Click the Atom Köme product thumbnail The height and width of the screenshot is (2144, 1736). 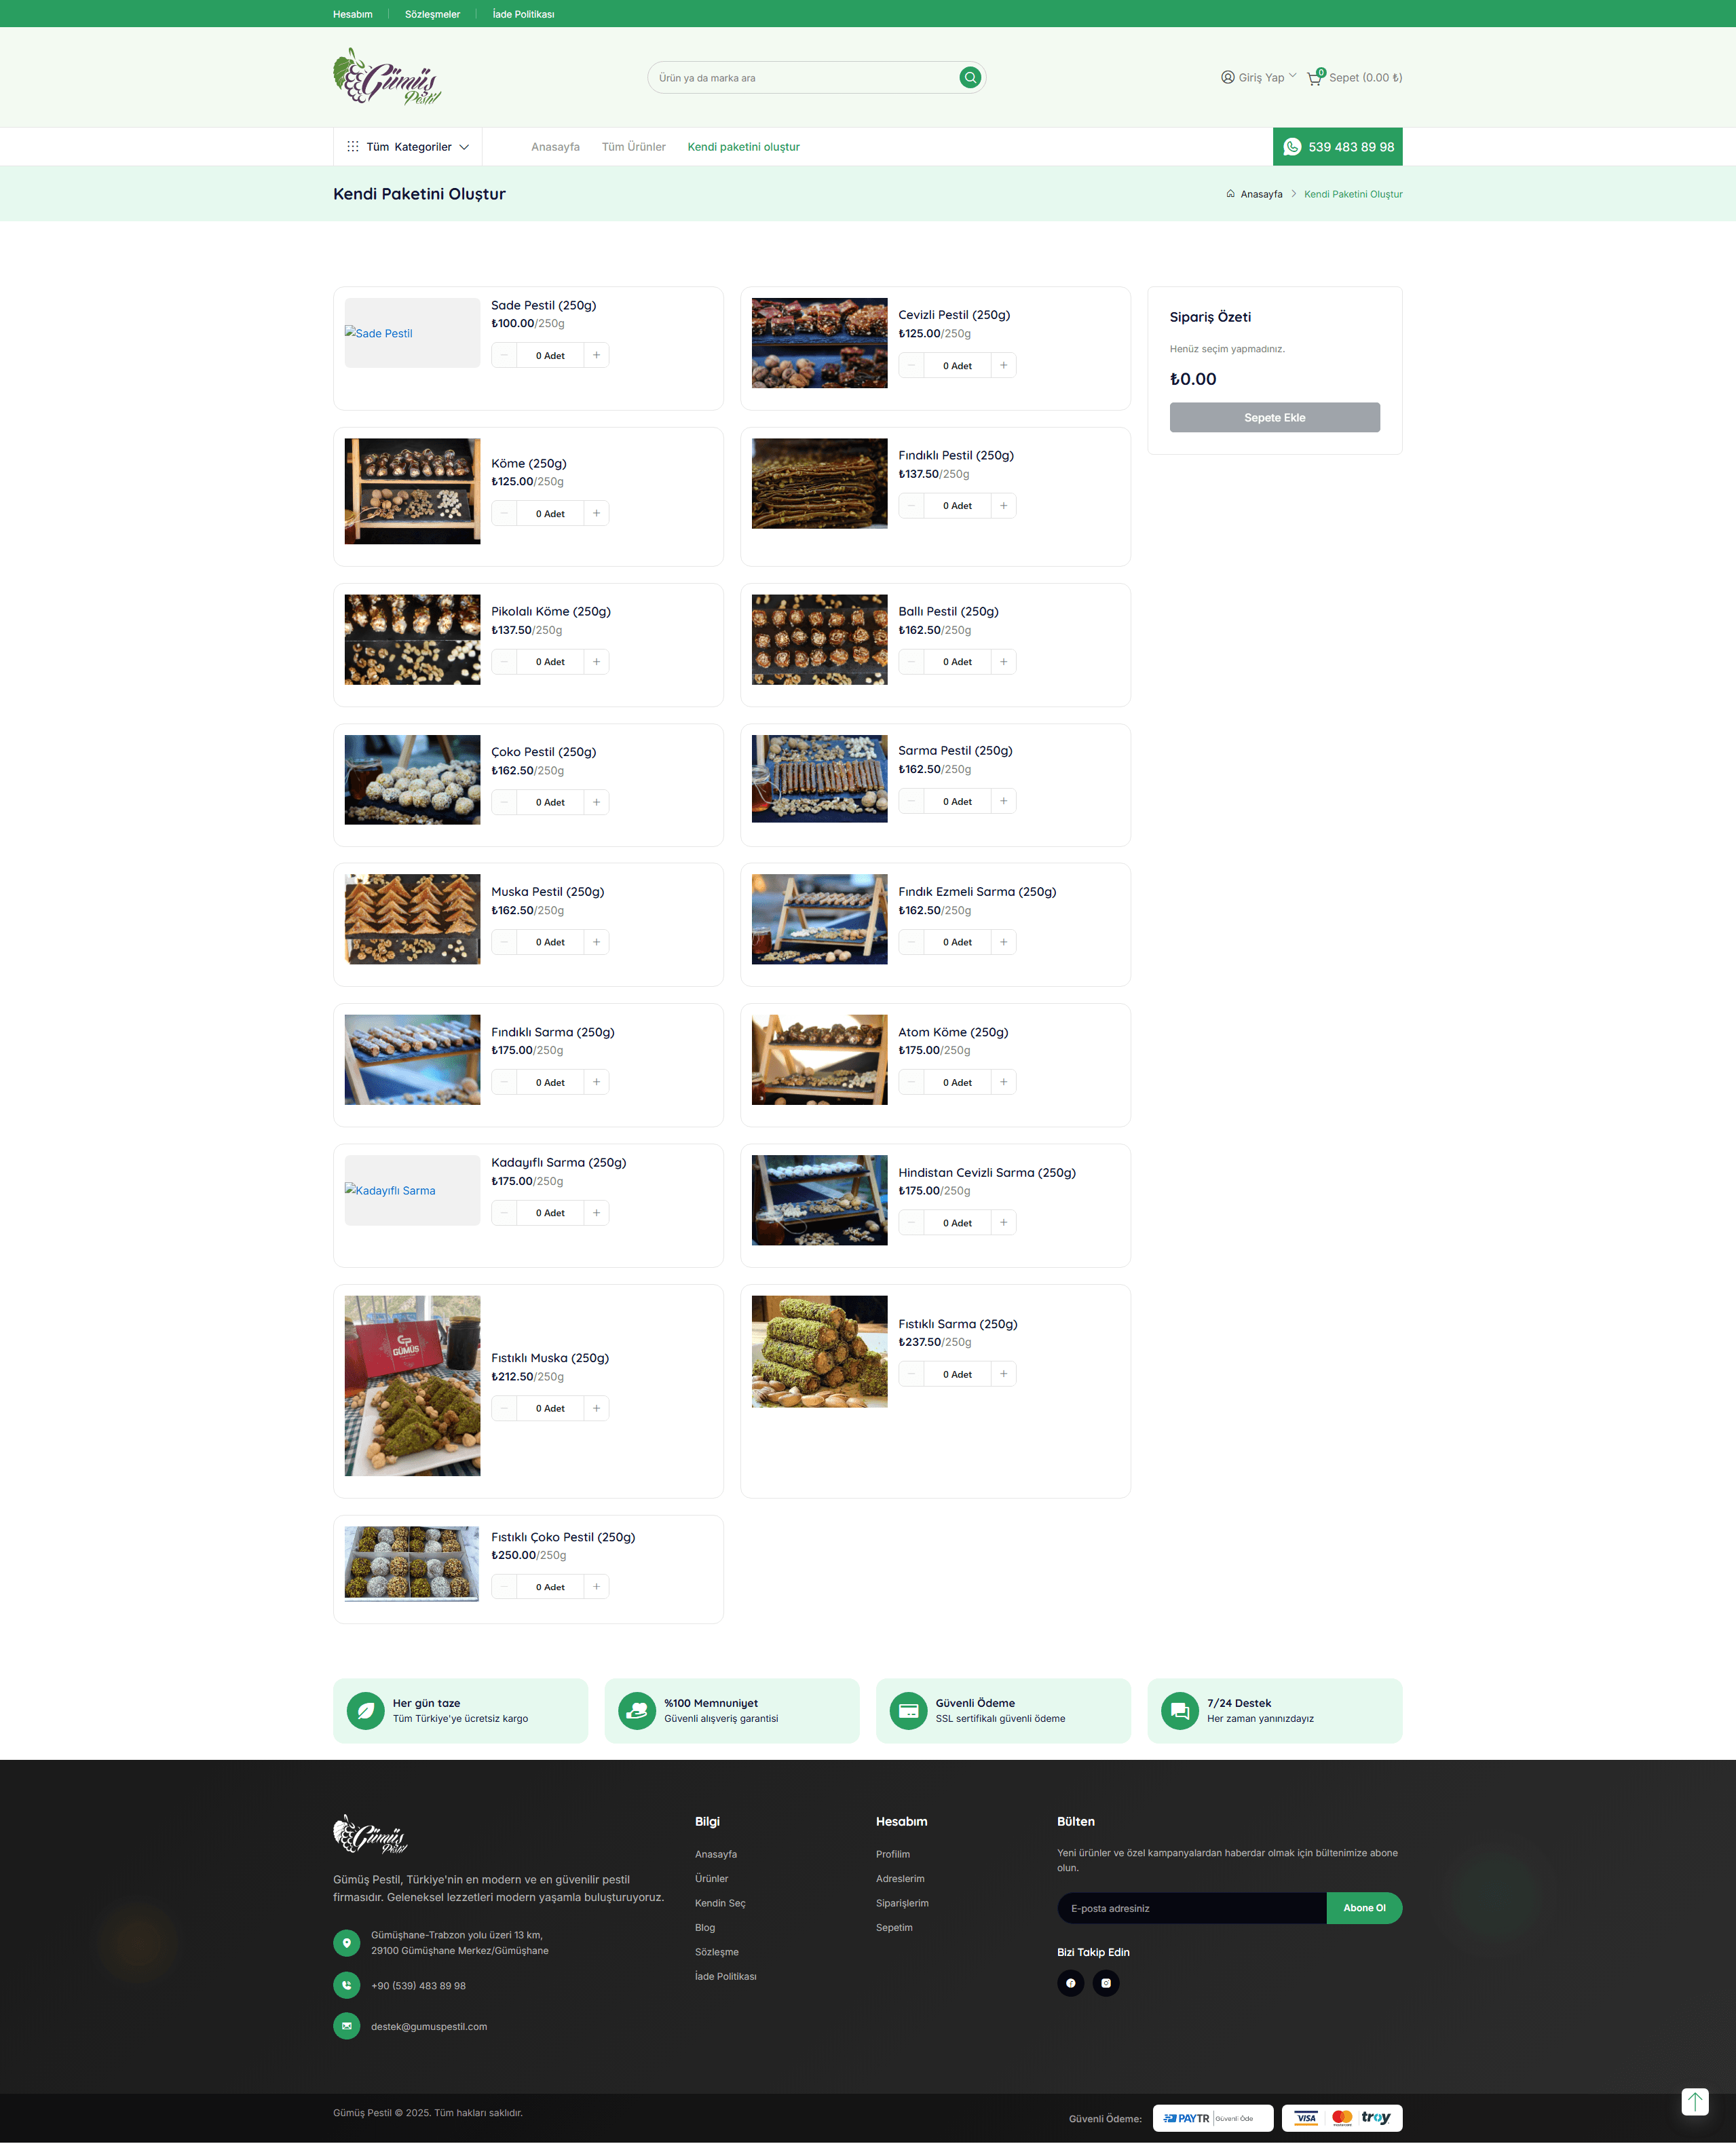click(819, 1059)
